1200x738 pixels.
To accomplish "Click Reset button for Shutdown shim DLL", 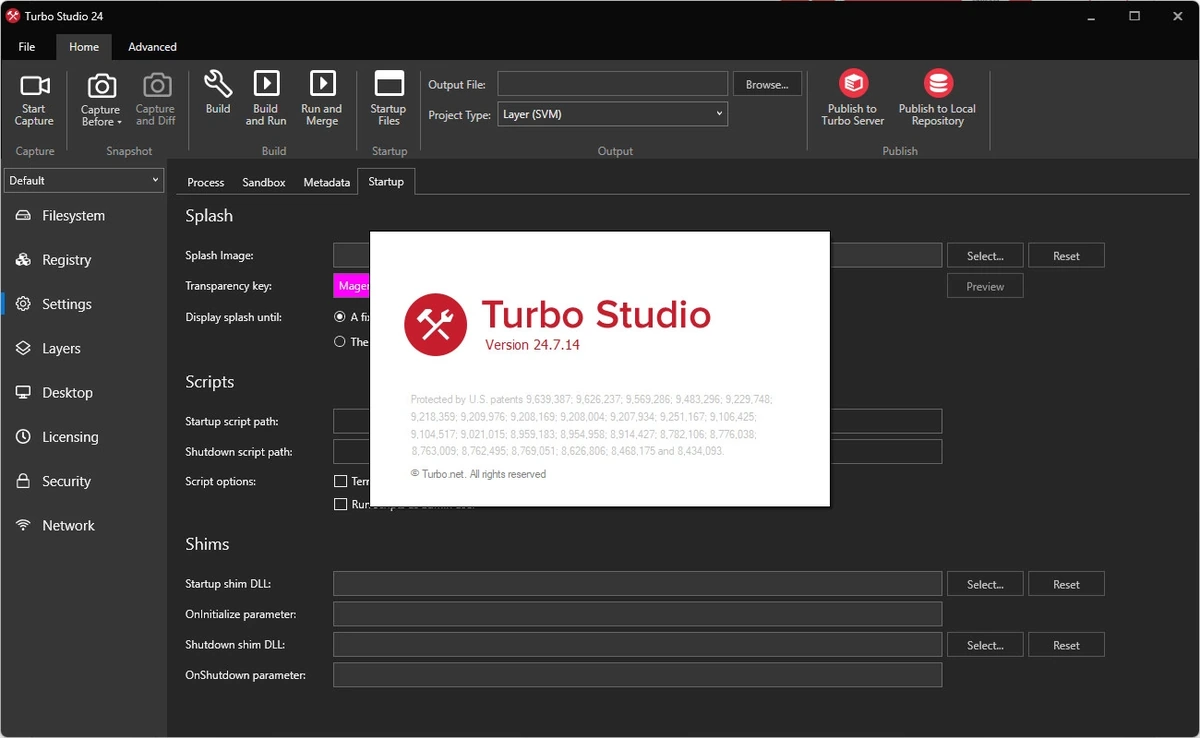I will pos(1066,645).
